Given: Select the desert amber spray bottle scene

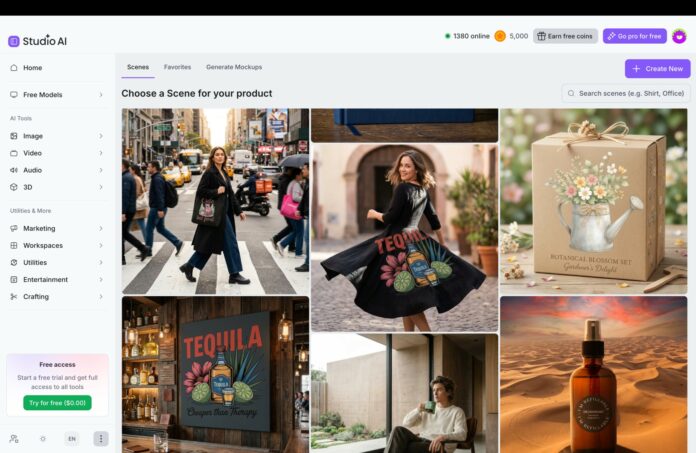Looking at the screenshot, I should (593, 374).
